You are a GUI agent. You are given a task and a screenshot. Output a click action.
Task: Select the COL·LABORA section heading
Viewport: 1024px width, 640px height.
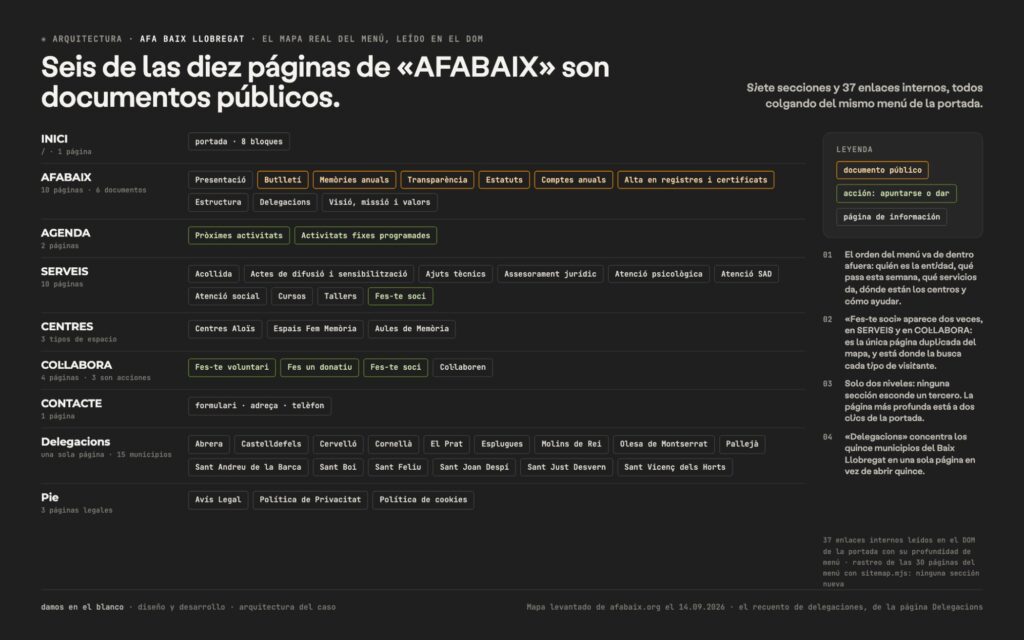tap(76, 365)
